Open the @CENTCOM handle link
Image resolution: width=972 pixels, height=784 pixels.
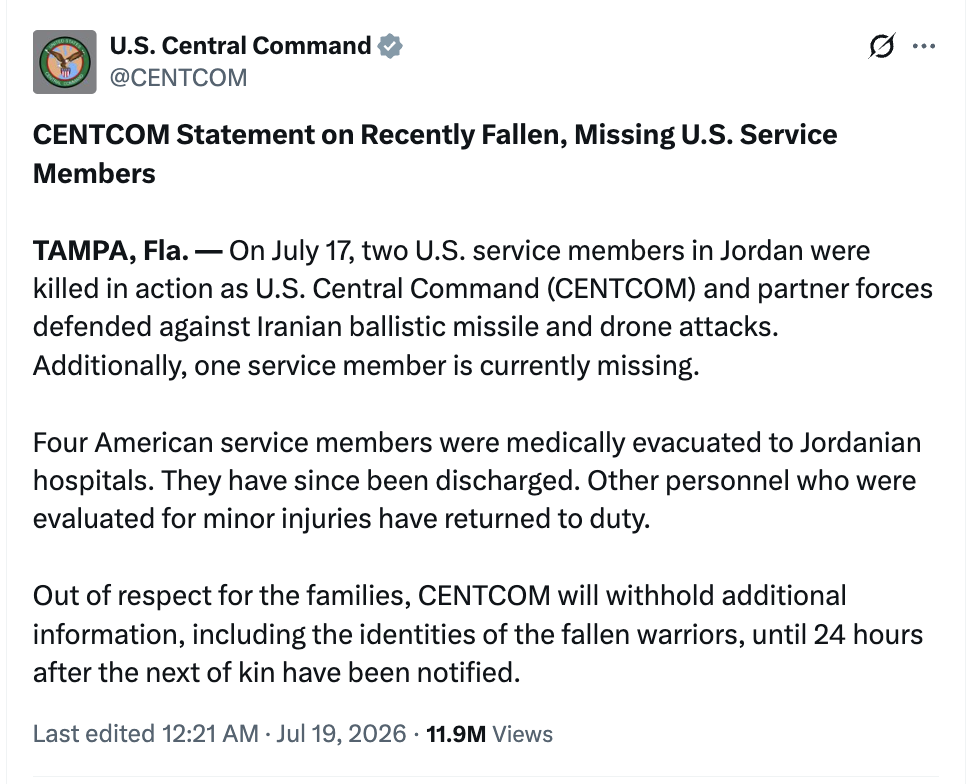pos(179,78)
